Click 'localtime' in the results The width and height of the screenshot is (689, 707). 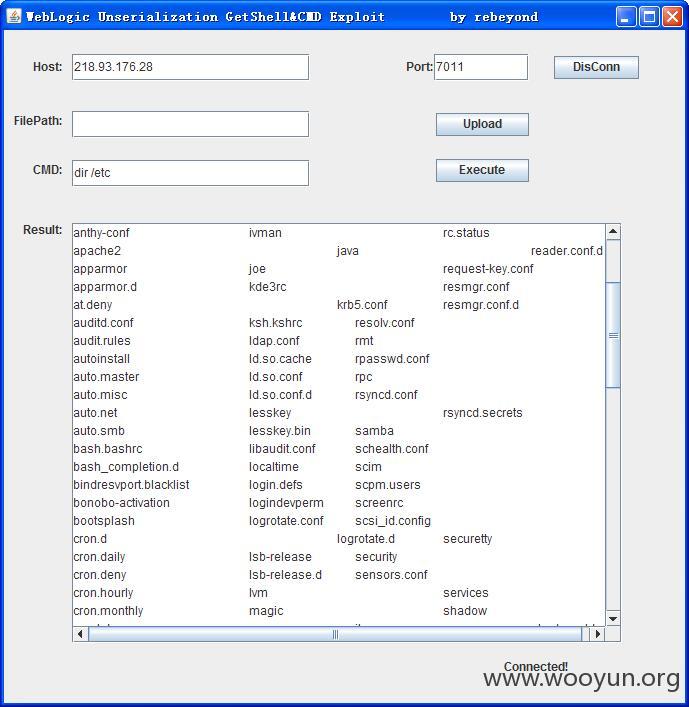click(x=274, y=467)
